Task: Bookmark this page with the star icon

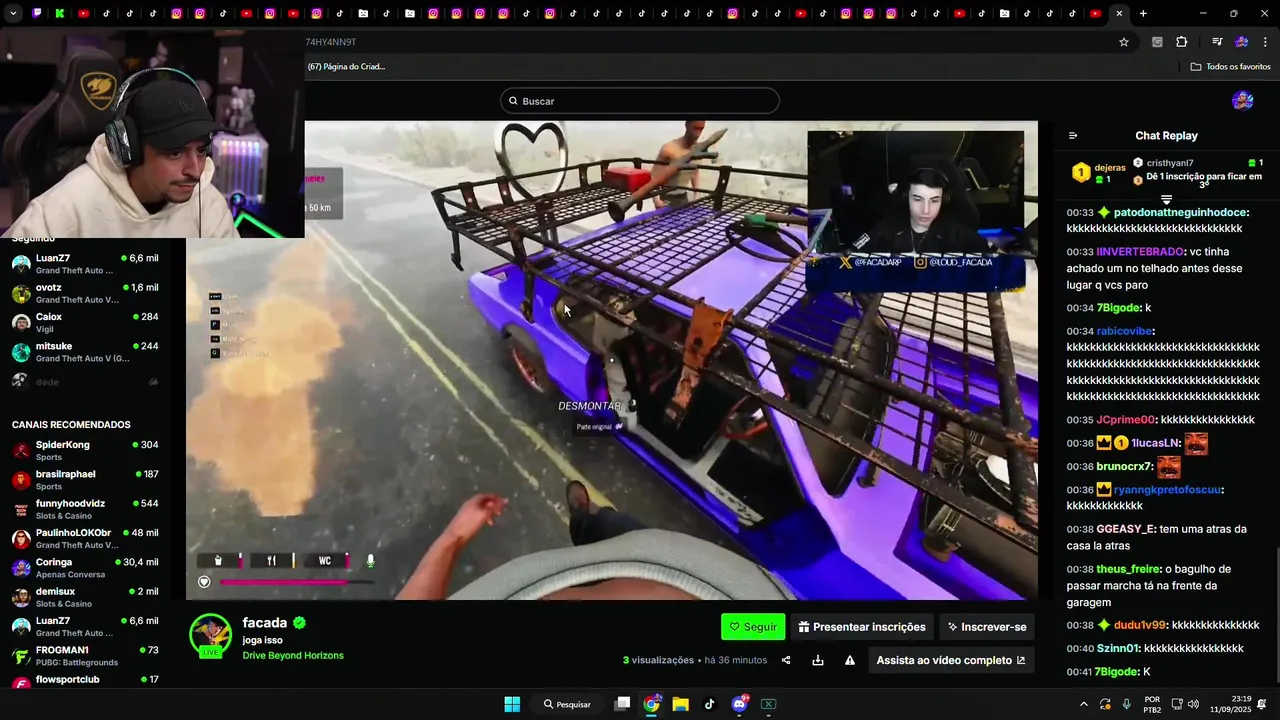Action: [1124, 42]
